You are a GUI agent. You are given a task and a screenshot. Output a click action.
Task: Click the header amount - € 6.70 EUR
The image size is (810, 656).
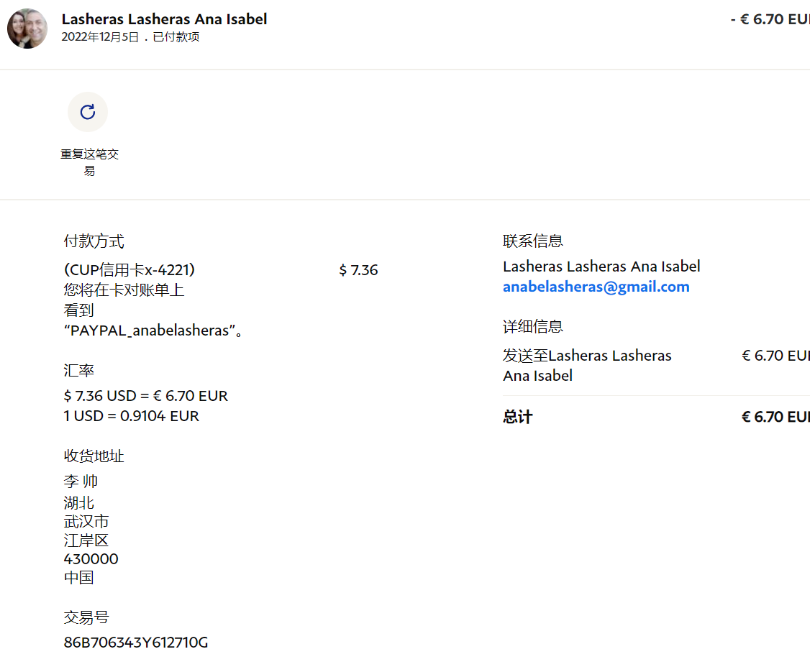click(x=770, y=19)
